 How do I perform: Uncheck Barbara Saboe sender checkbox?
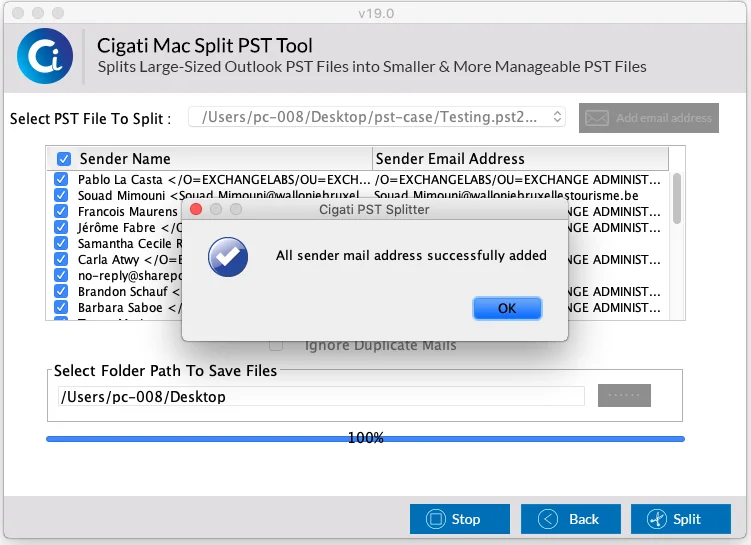tap(61, 307)
